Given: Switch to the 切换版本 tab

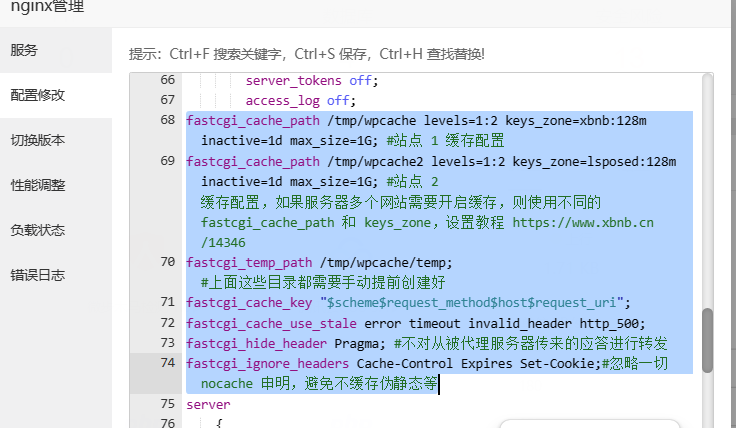Looking at the screenshot, I should click(x=38, y=140).
